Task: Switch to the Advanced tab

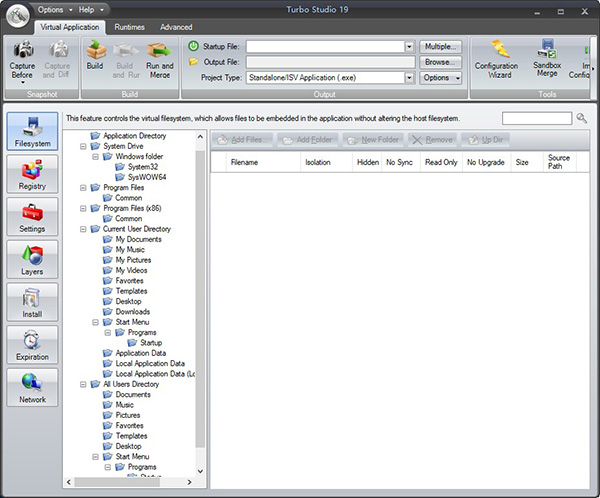Action: coord(176,27)
